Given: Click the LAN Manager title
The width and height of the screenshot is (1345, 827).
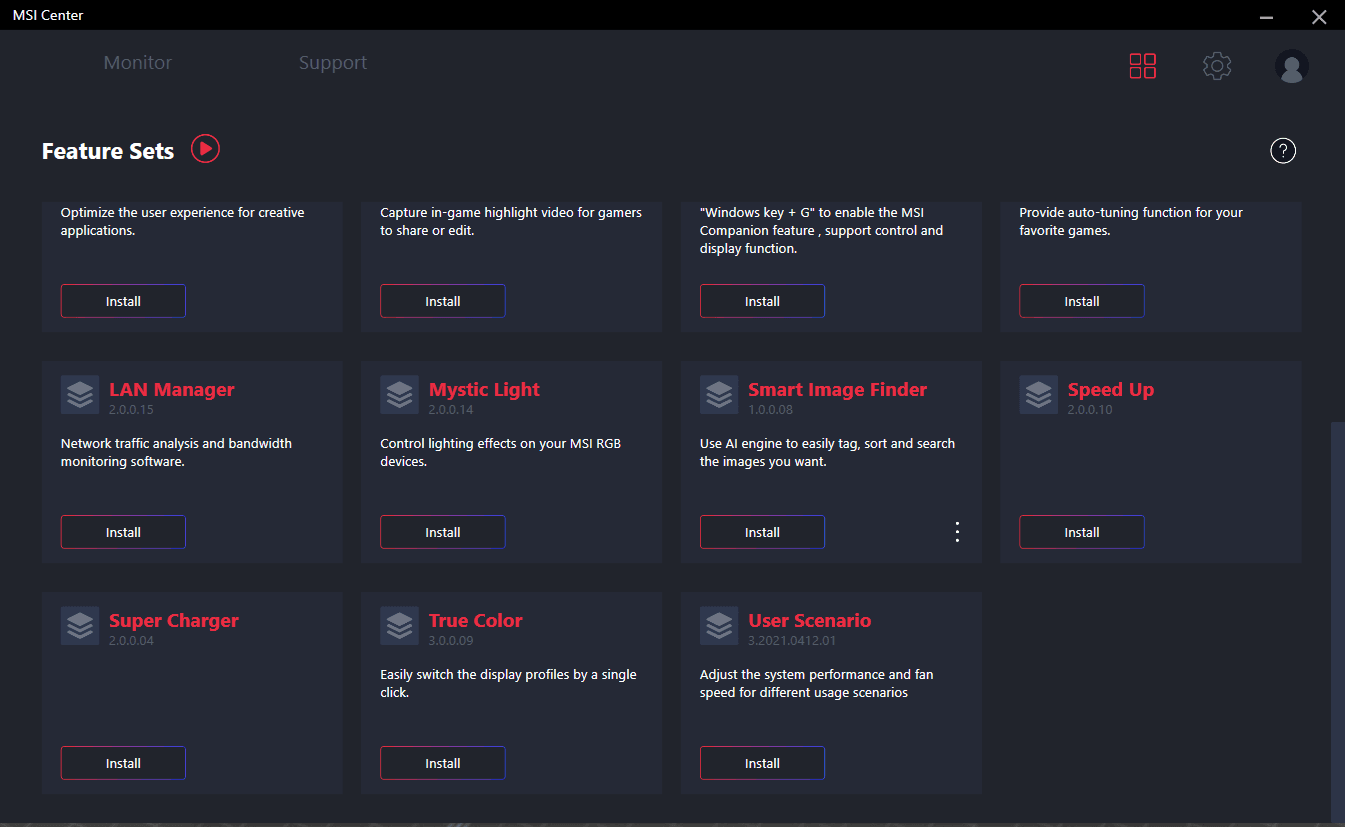Looking at the screenshot, I should (x=172, y=390).
